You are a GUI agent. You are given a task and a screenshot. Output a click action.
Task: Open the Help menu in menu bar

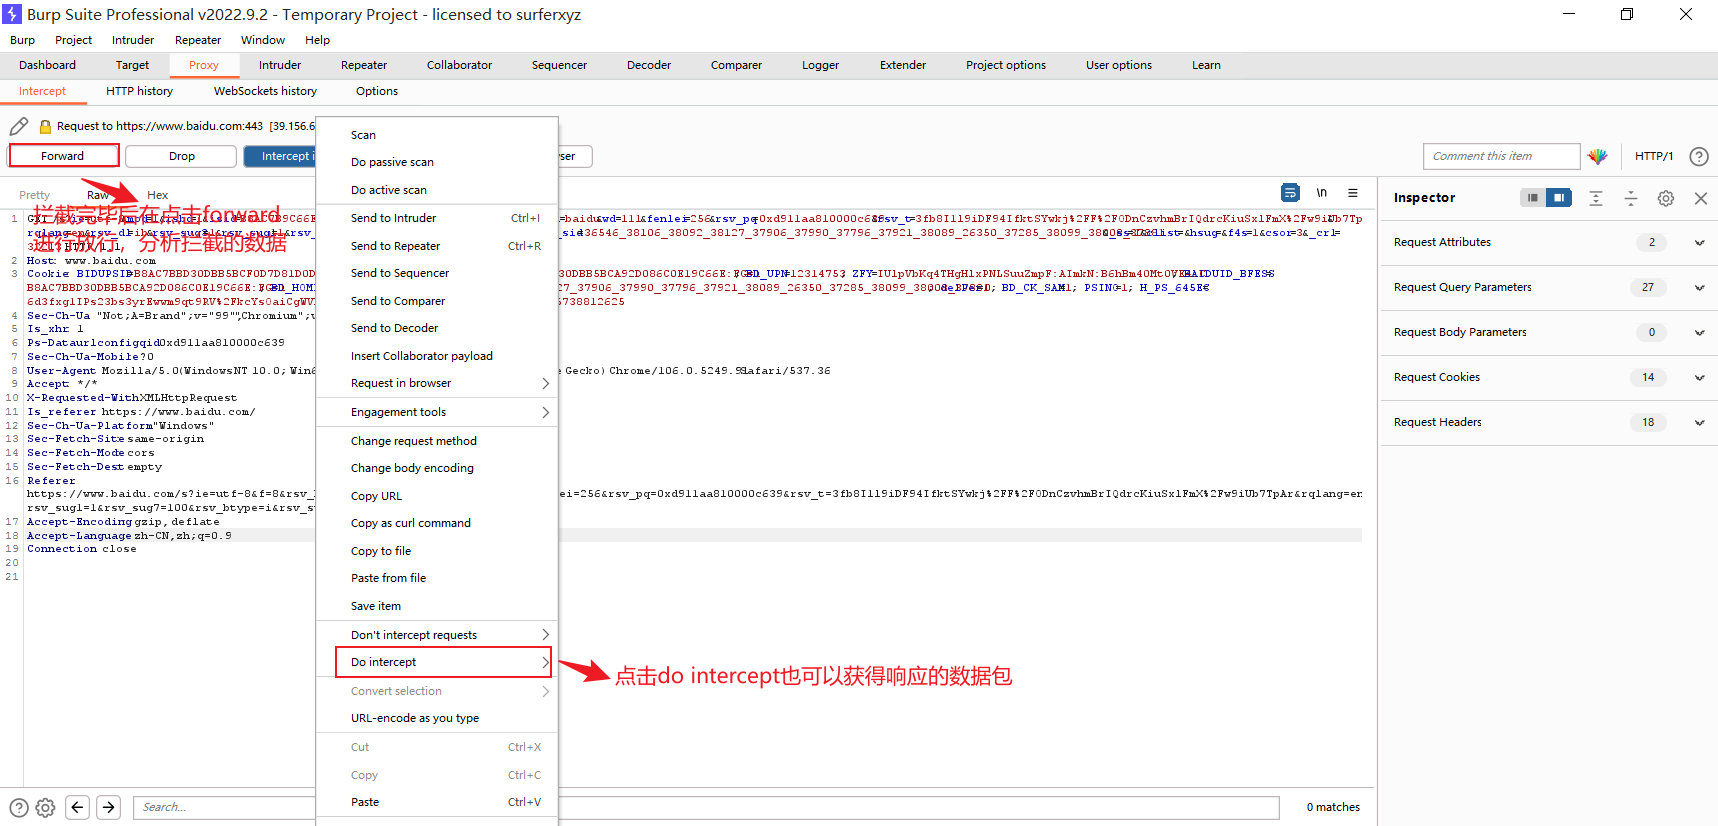(x=317, y=40)
